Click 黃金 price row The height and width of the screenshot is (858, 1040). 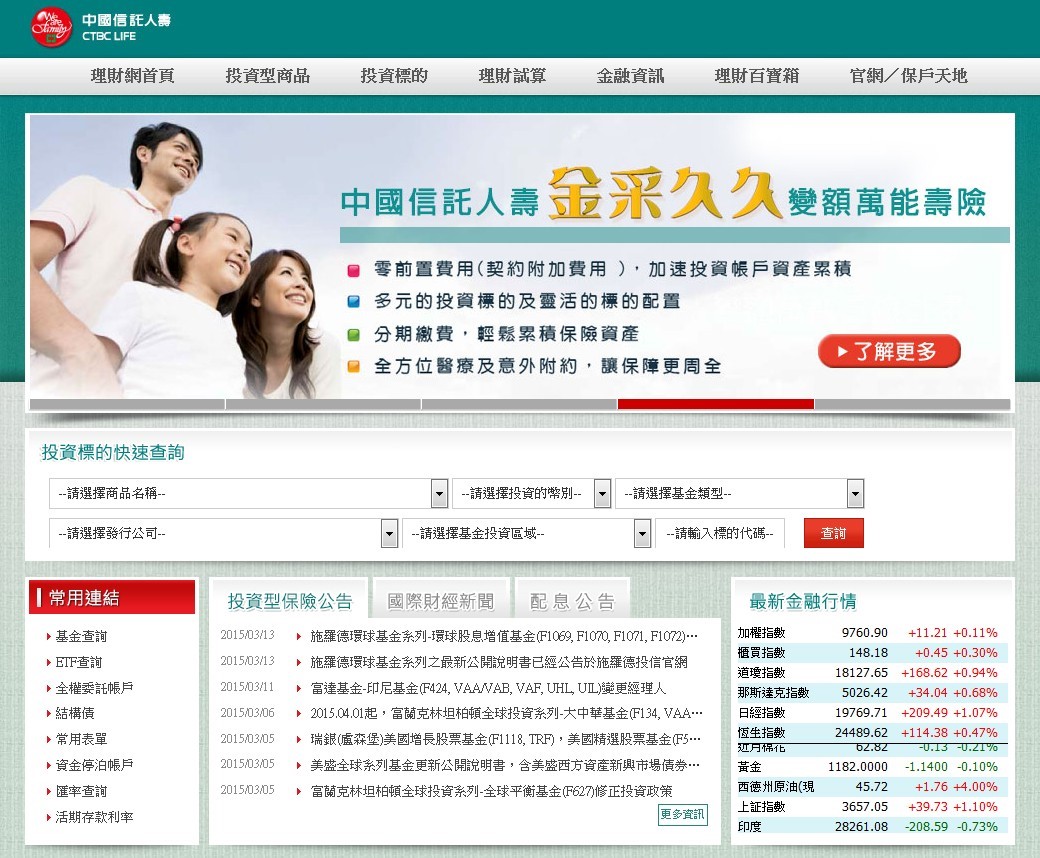872,766
